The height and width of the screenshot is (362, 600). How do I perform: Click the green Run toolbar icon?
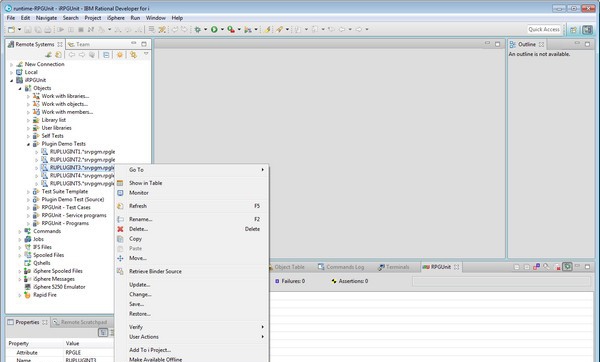pyautogui.click(x=214, y=29)
